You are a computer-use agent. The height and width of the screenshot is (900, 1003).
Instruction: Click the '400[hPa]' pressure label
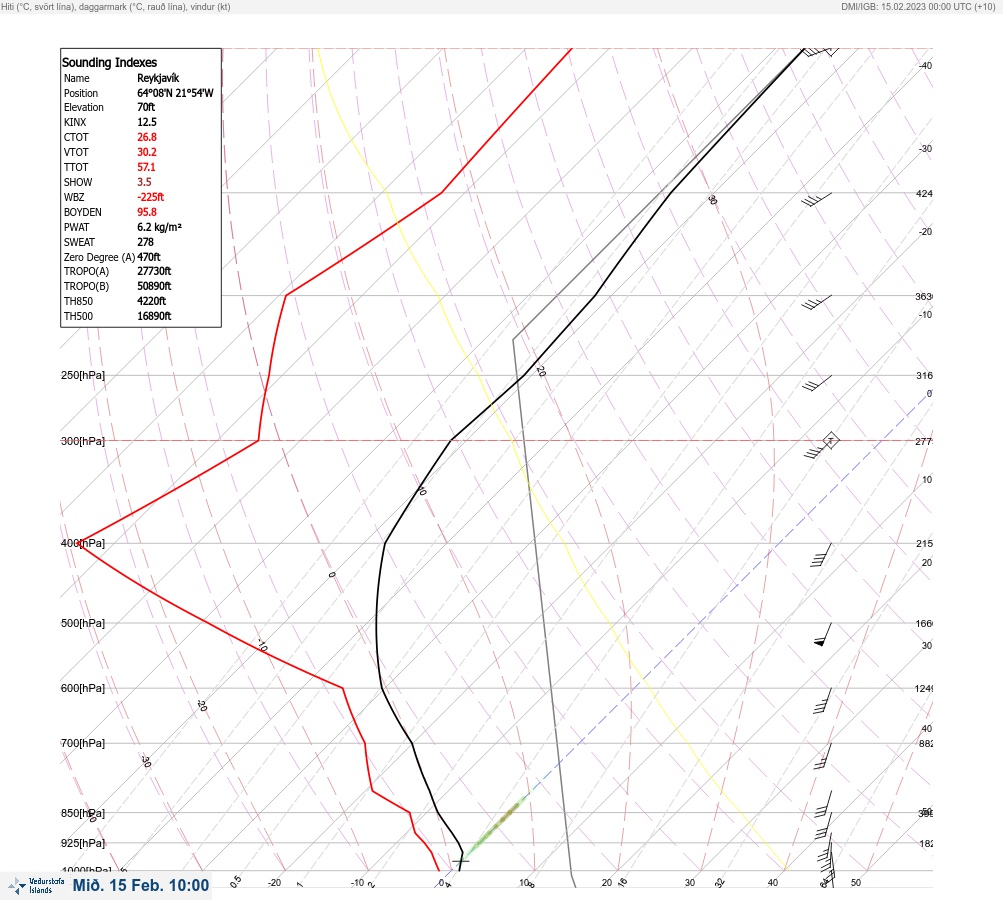83,543
